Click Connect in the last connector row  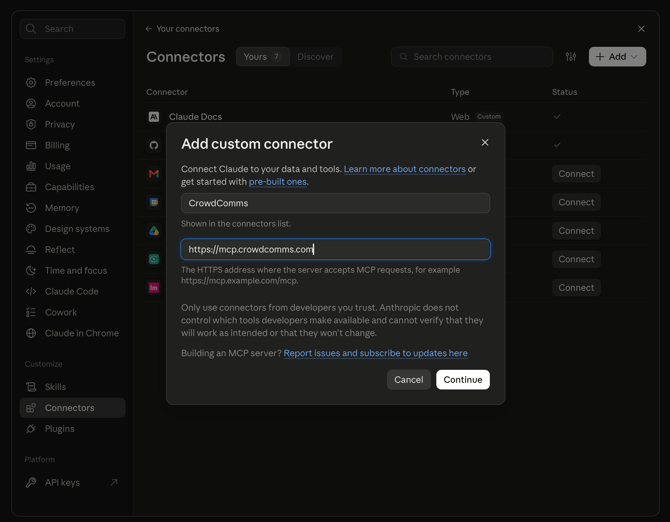coord(576,287)
